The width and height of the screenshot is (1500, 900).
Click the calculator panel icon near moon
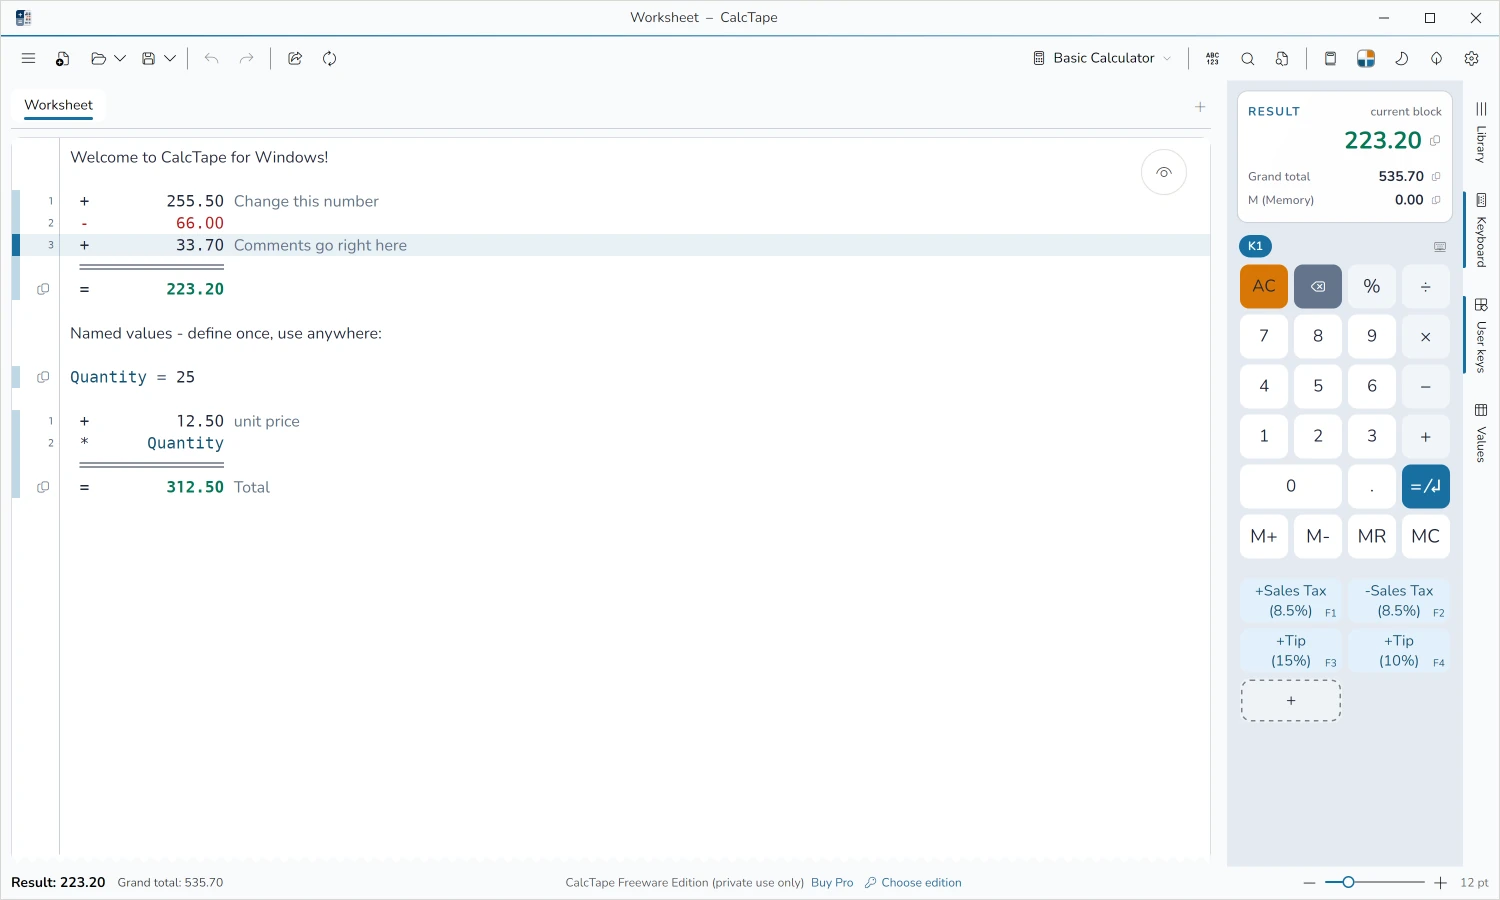tap(1330, 59)
